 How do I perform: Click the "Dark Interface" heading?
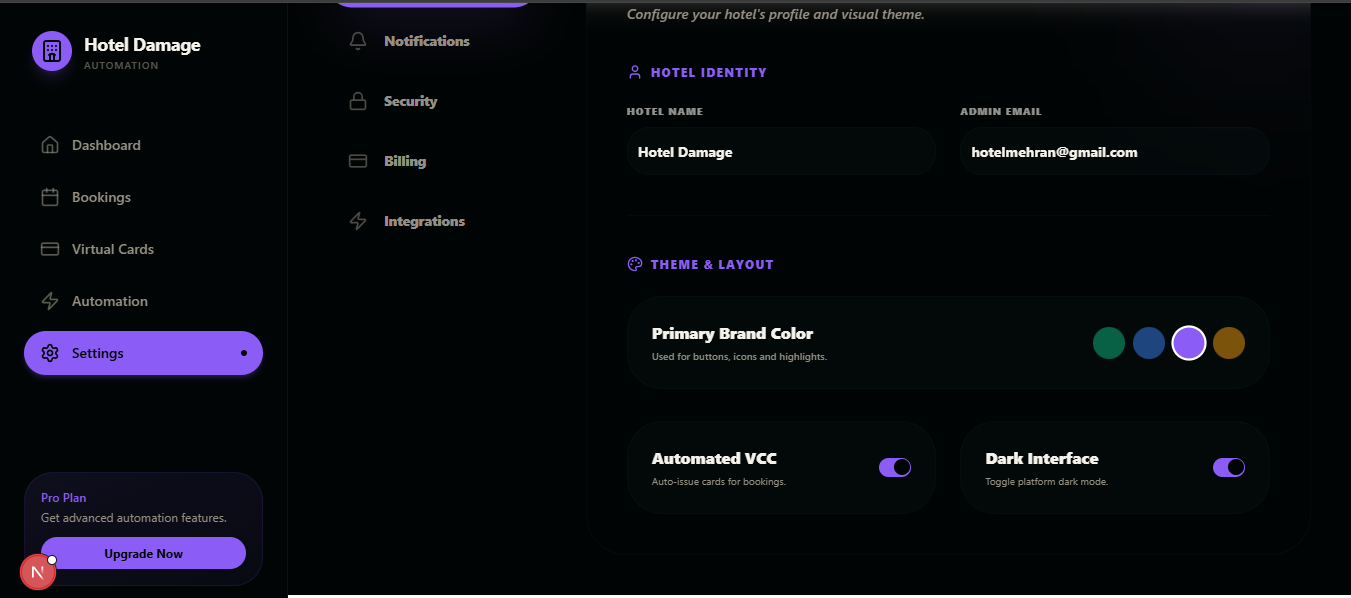[x=1042, y=459]
